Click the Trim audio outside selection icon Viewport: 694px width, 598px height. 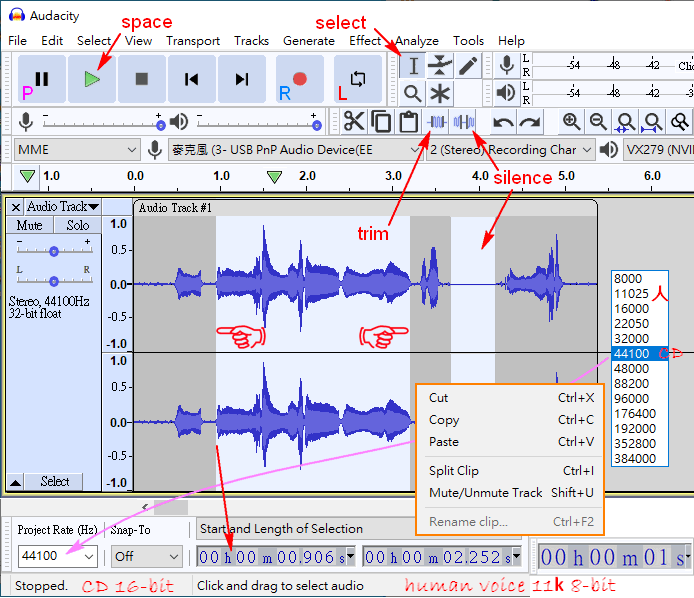(437, 122)
